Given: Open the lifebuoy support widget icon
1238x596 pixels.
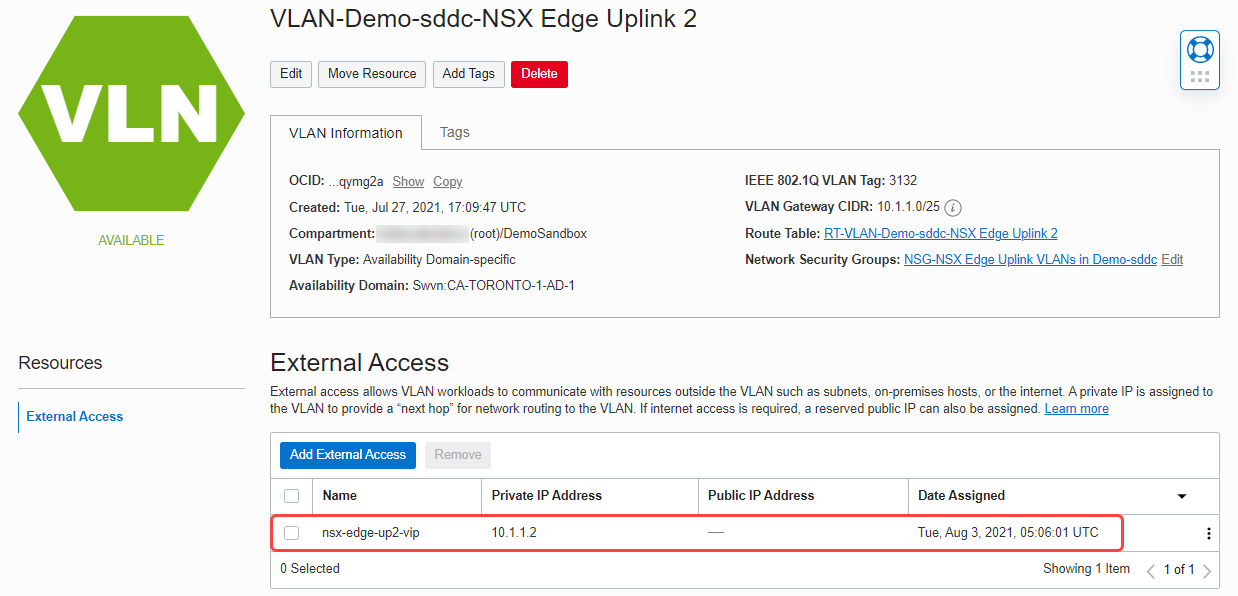Looking at the screenshot, I should point(1199,48).
